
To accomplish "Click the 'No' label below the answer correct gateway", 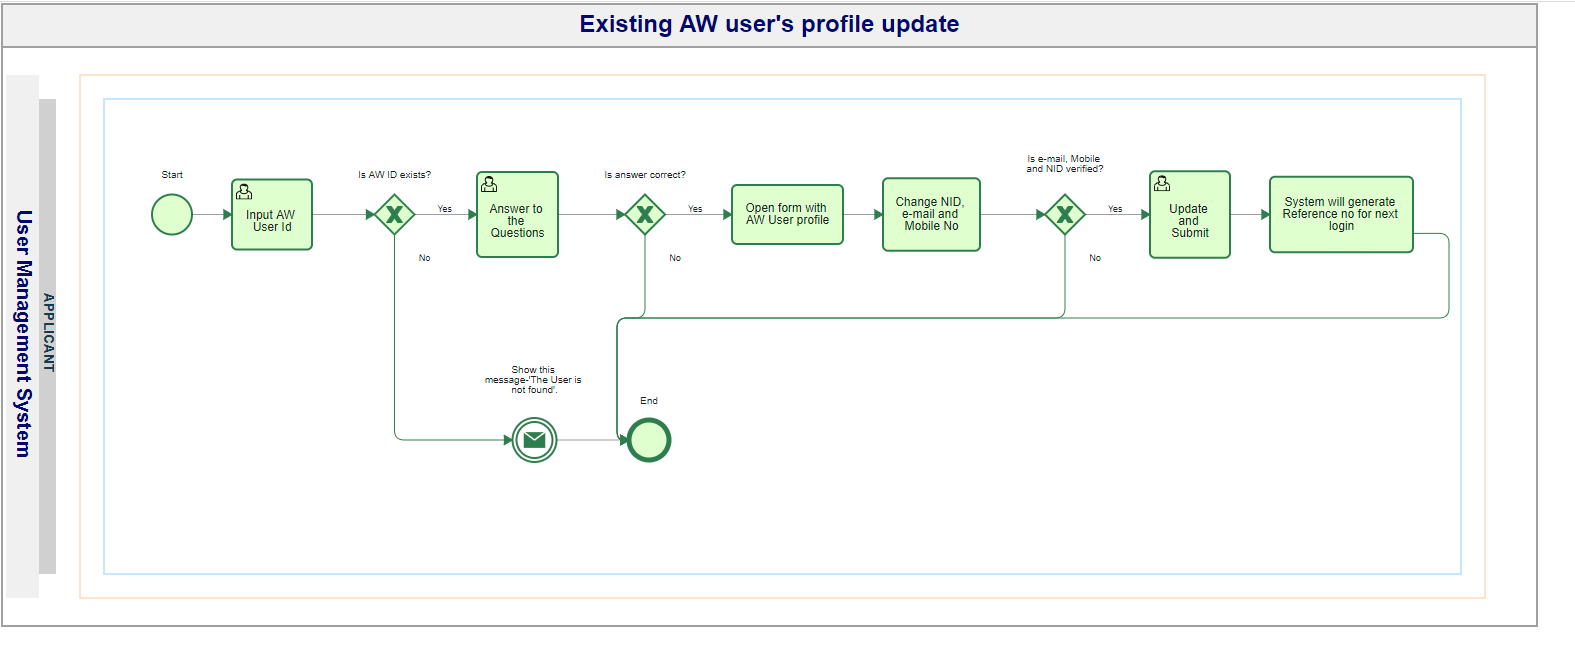I will tap(675, 258).
